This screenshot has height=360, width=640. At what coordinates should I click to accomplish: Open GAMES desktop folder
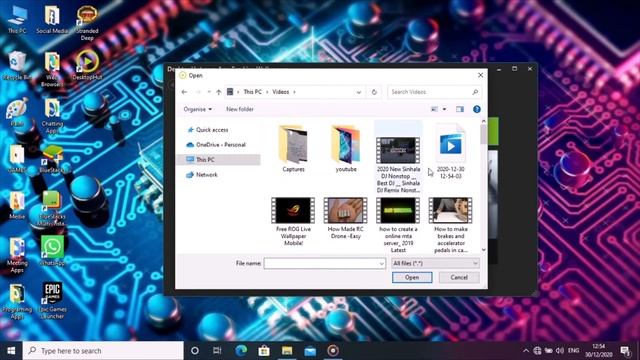click(x=17, y=158)
